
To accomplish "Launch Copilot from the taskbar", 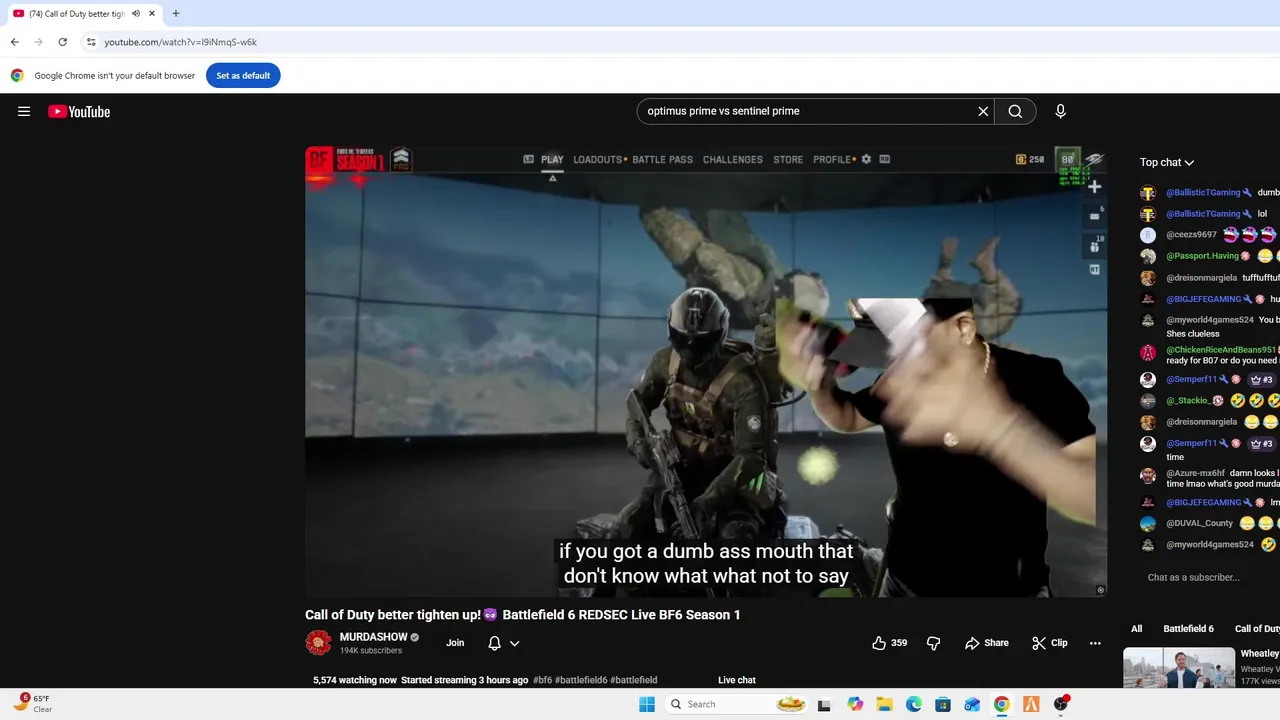I will (855, 704).
